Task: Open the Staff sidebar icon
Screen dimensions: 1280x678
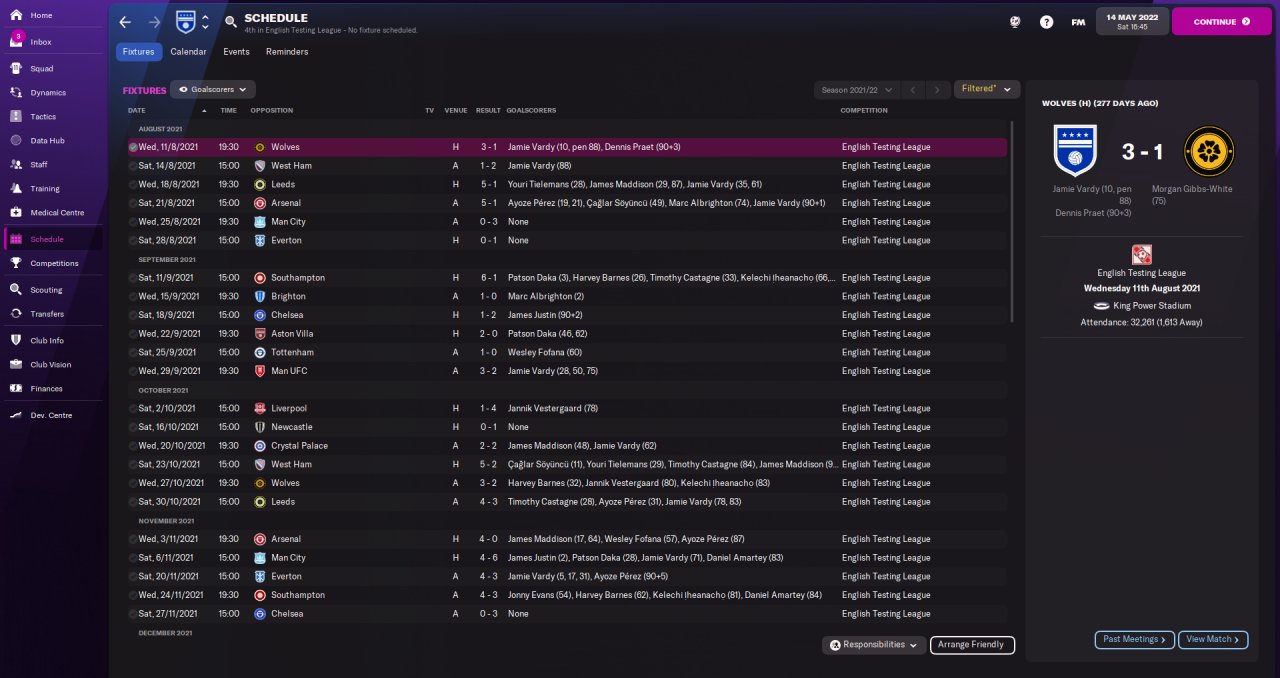Action: click(16, 165)
